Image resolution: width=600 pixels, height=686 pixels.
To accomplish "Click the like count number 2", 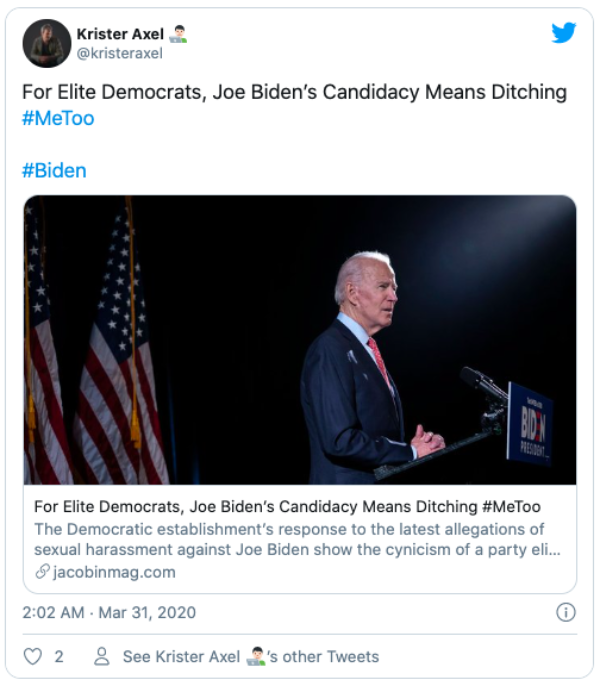I will [59, 657].
